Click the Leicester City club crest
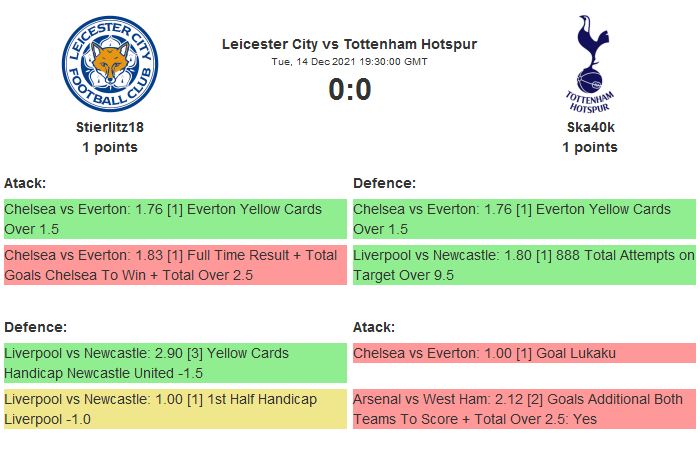Image resolution: width=700 pixels, height=460 pixels. click(110, 64)
